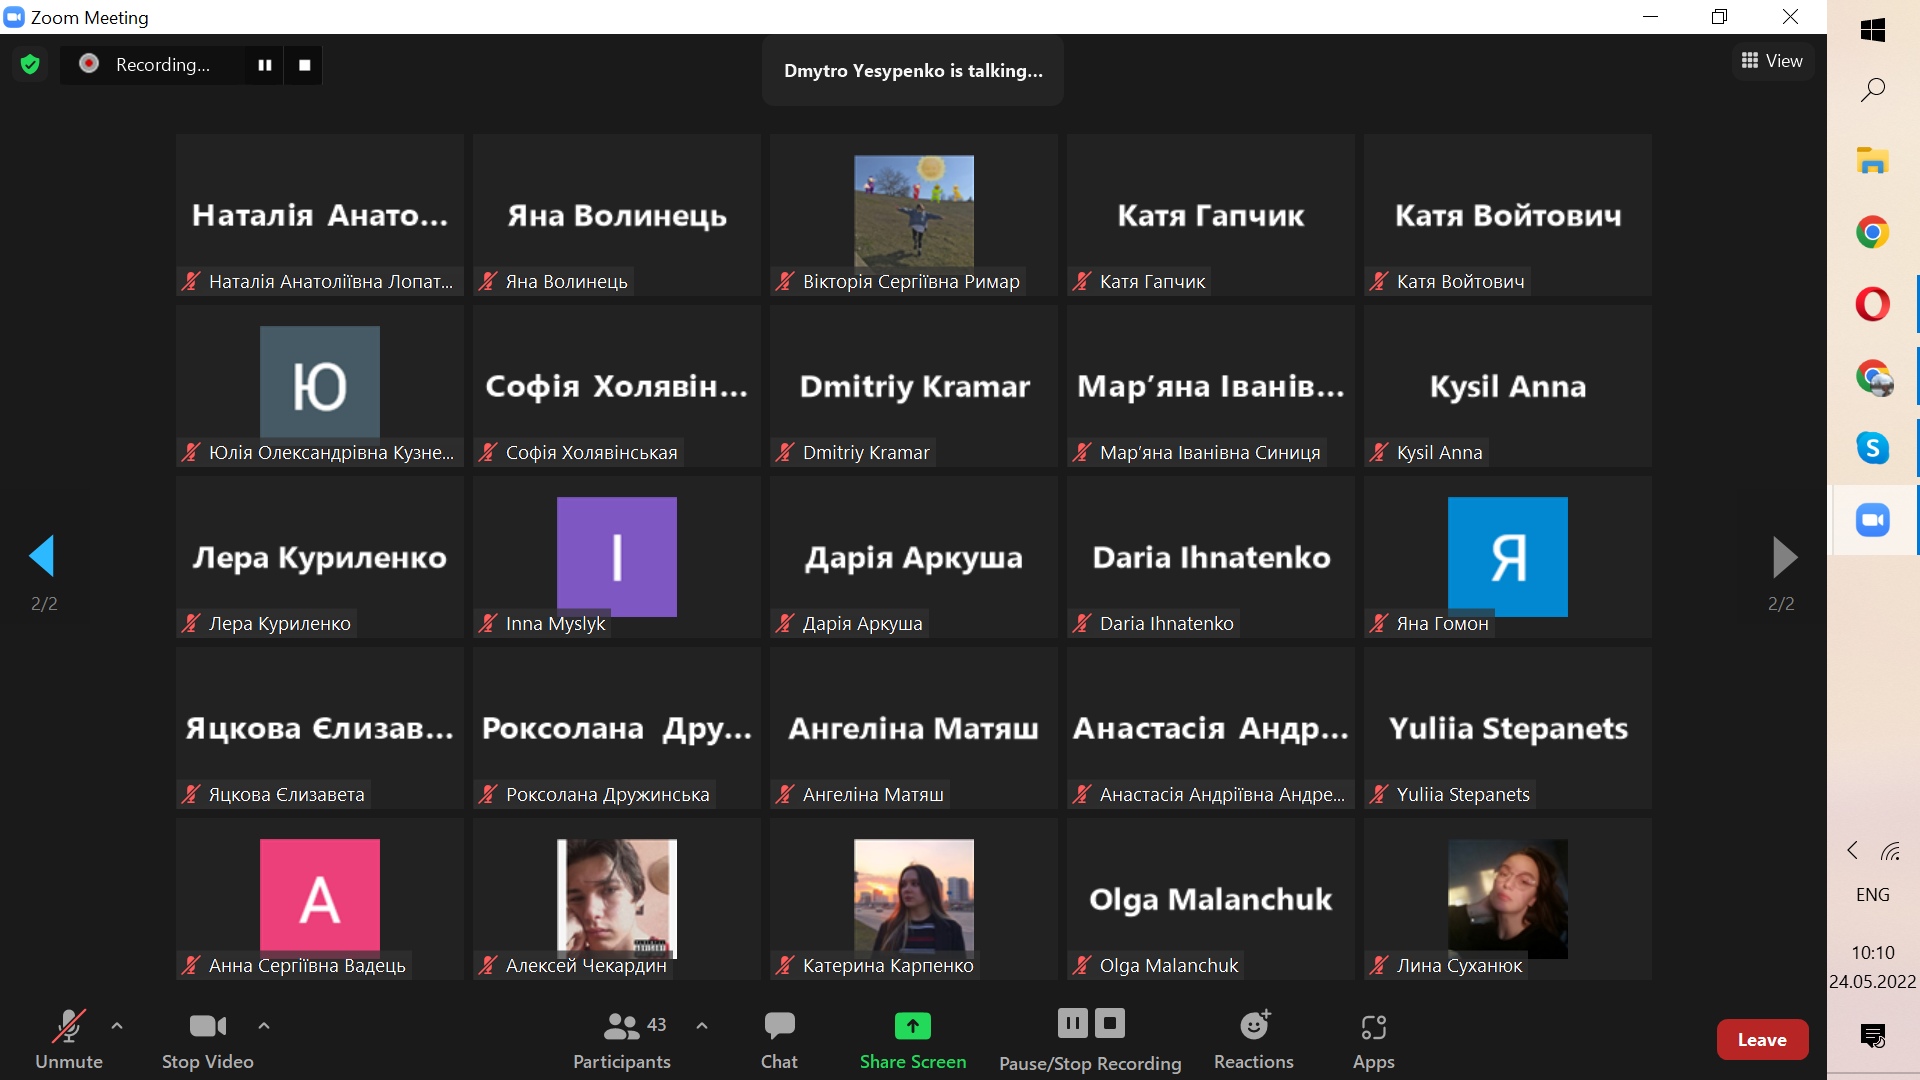The height and width of the screenshot is (1080, 1920).
Task: Select Алексей Чекардин's video thumbnail
Action: (616, 898)
